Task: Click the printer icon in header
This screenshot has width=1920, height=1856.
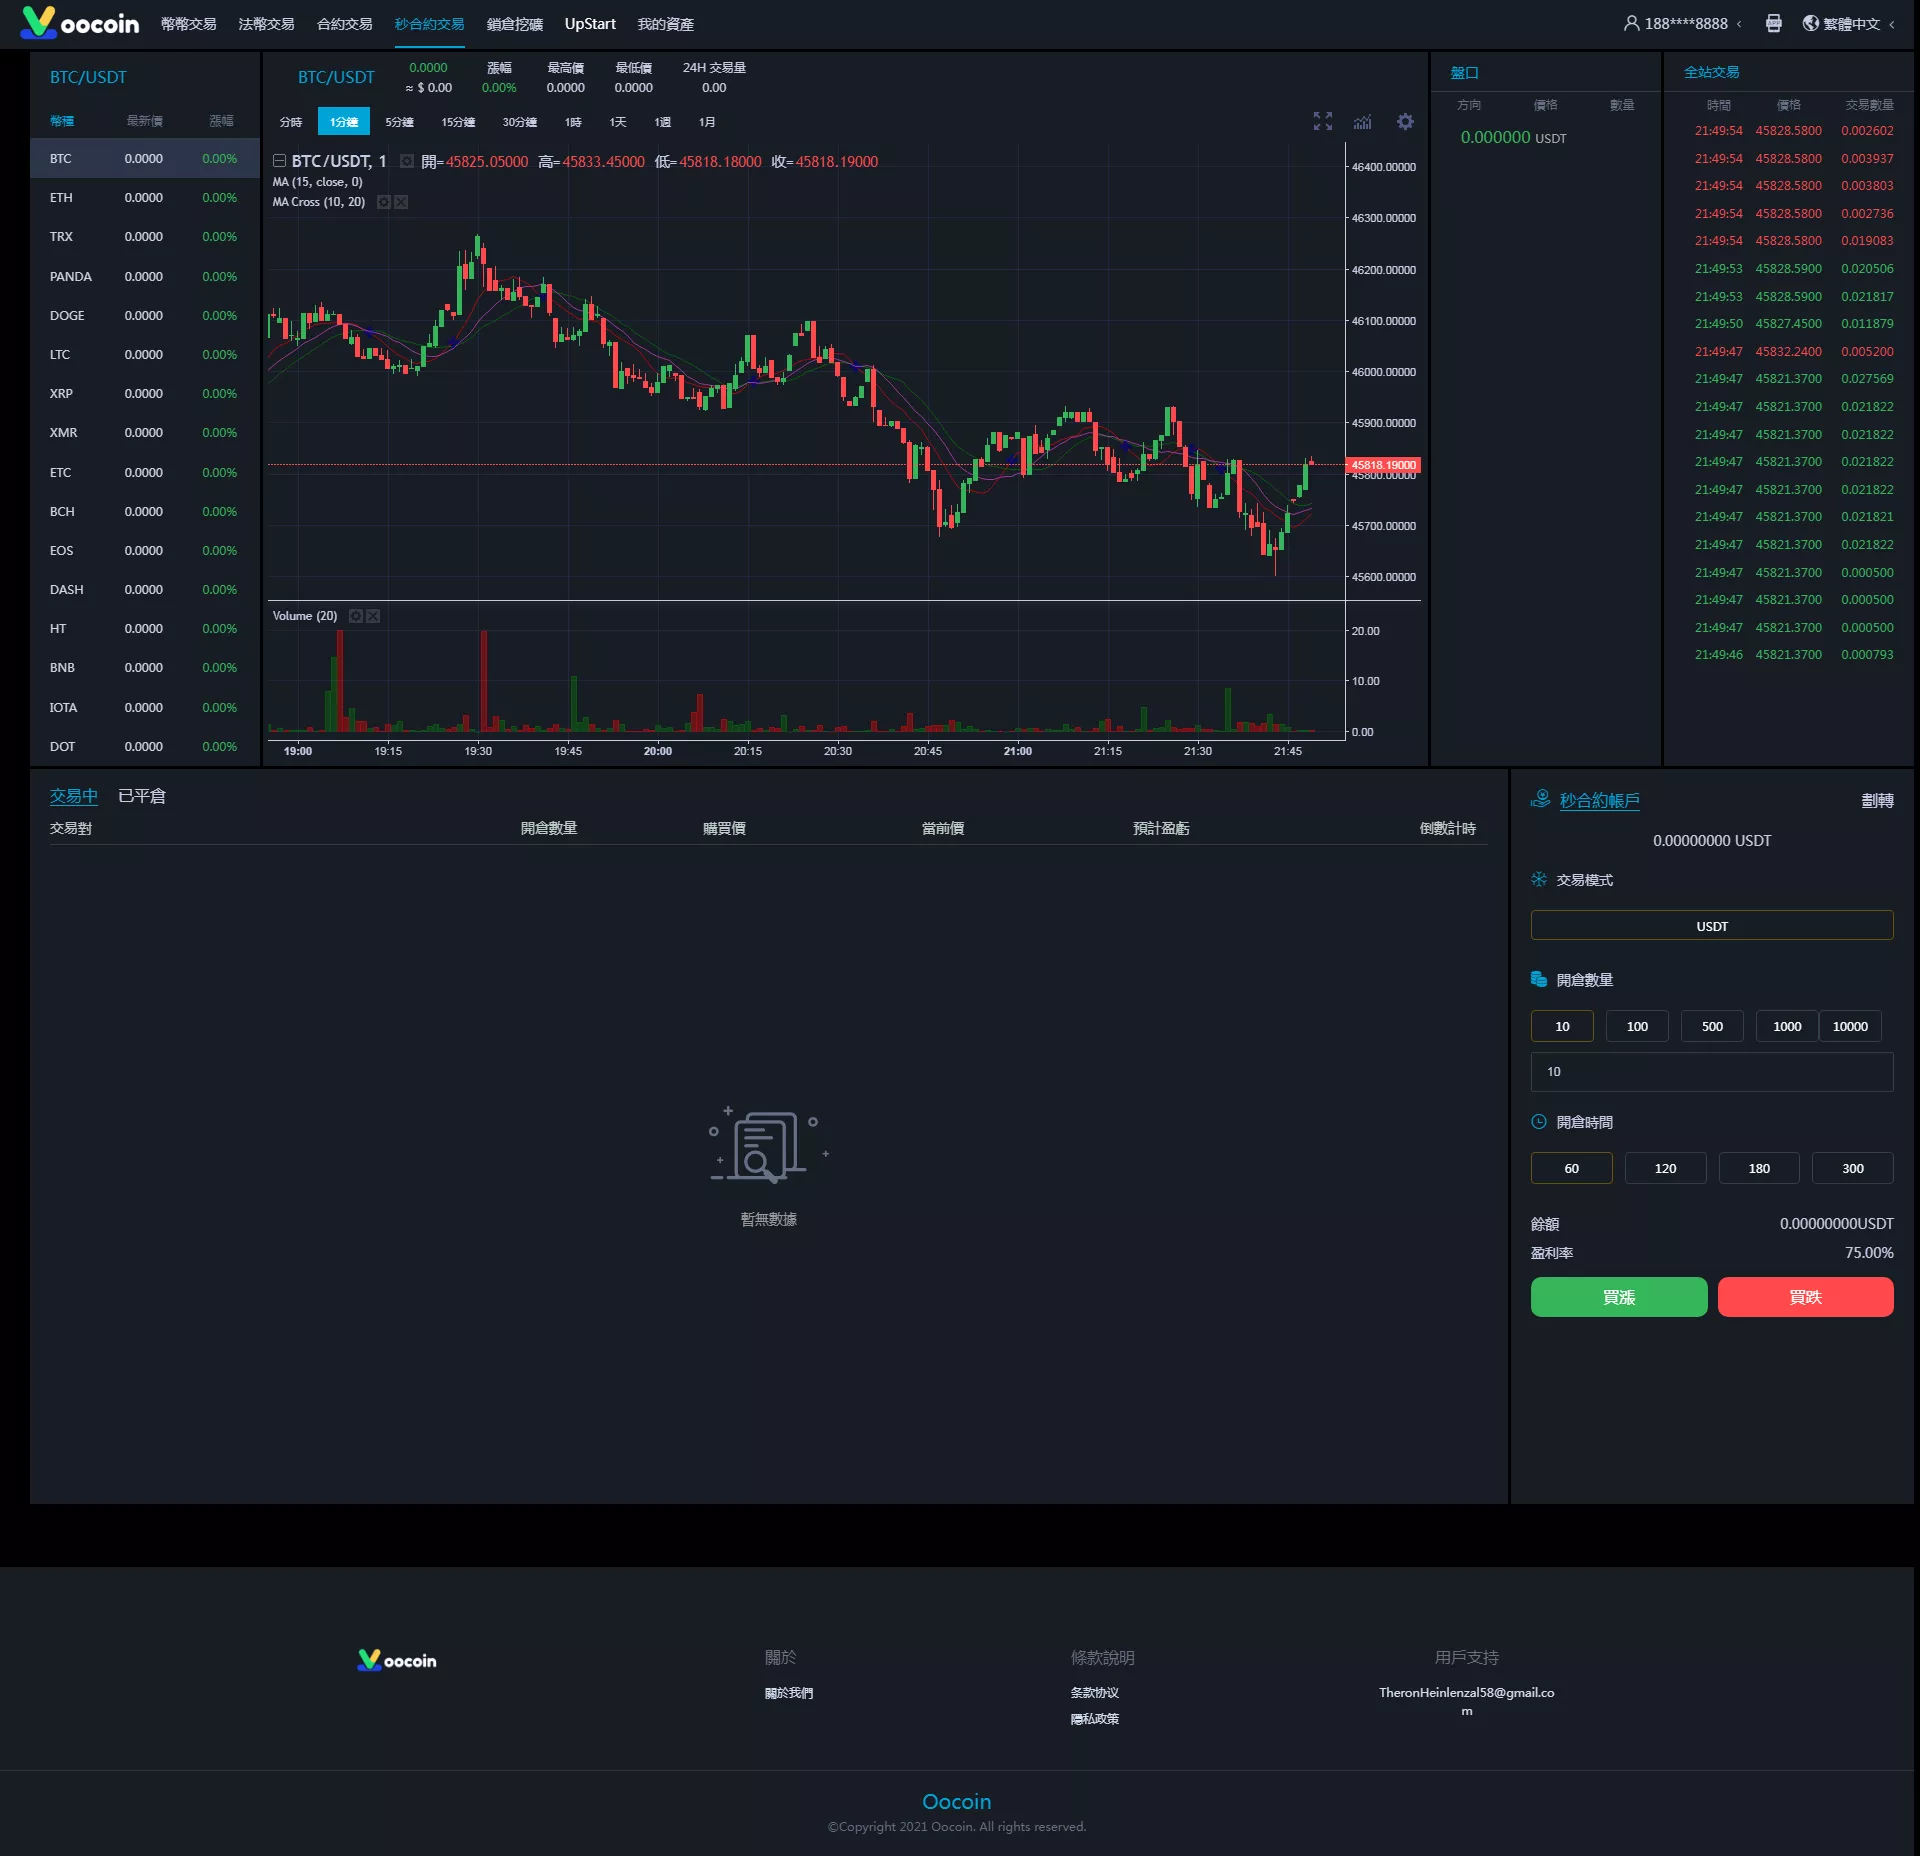Action: tap(1773, 24)
